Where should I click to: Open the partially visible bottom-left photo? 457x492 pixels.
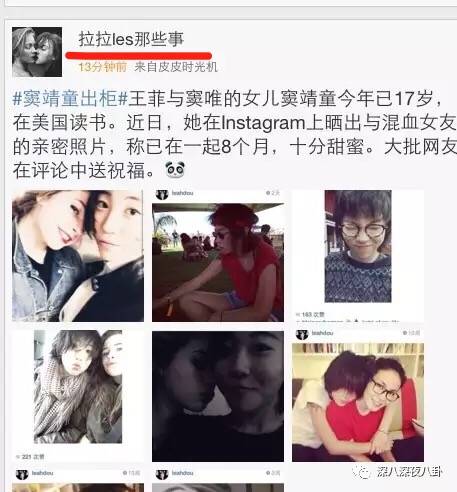78,487
